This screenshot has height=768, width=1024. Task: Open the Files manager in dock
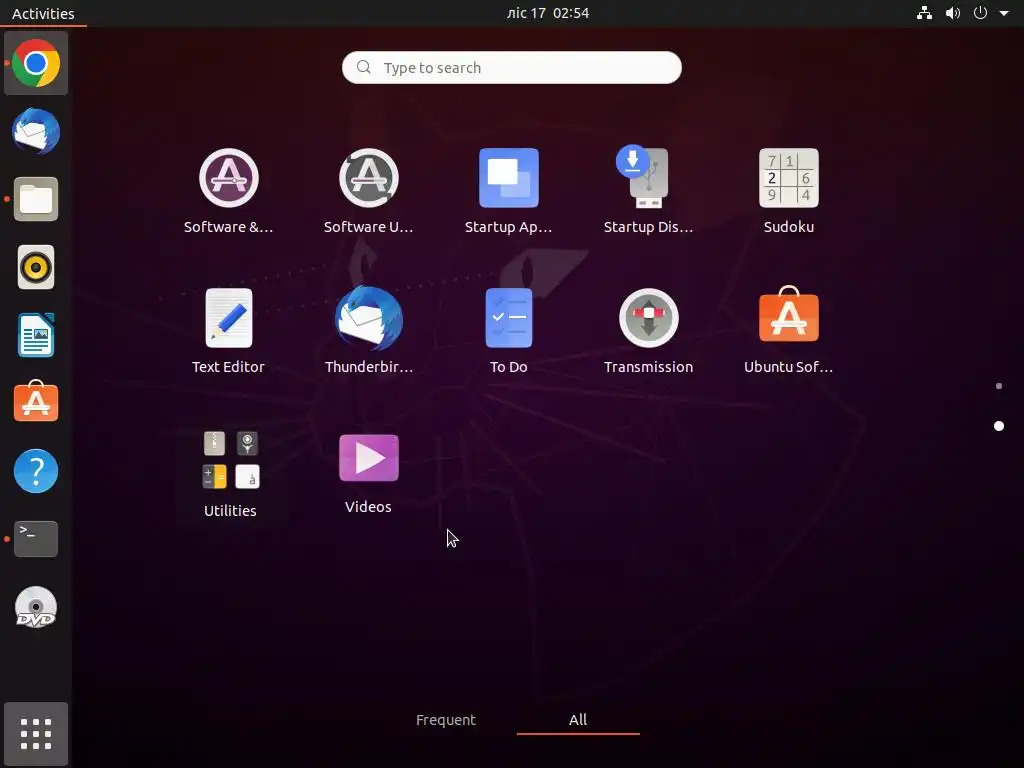[36, 199]
